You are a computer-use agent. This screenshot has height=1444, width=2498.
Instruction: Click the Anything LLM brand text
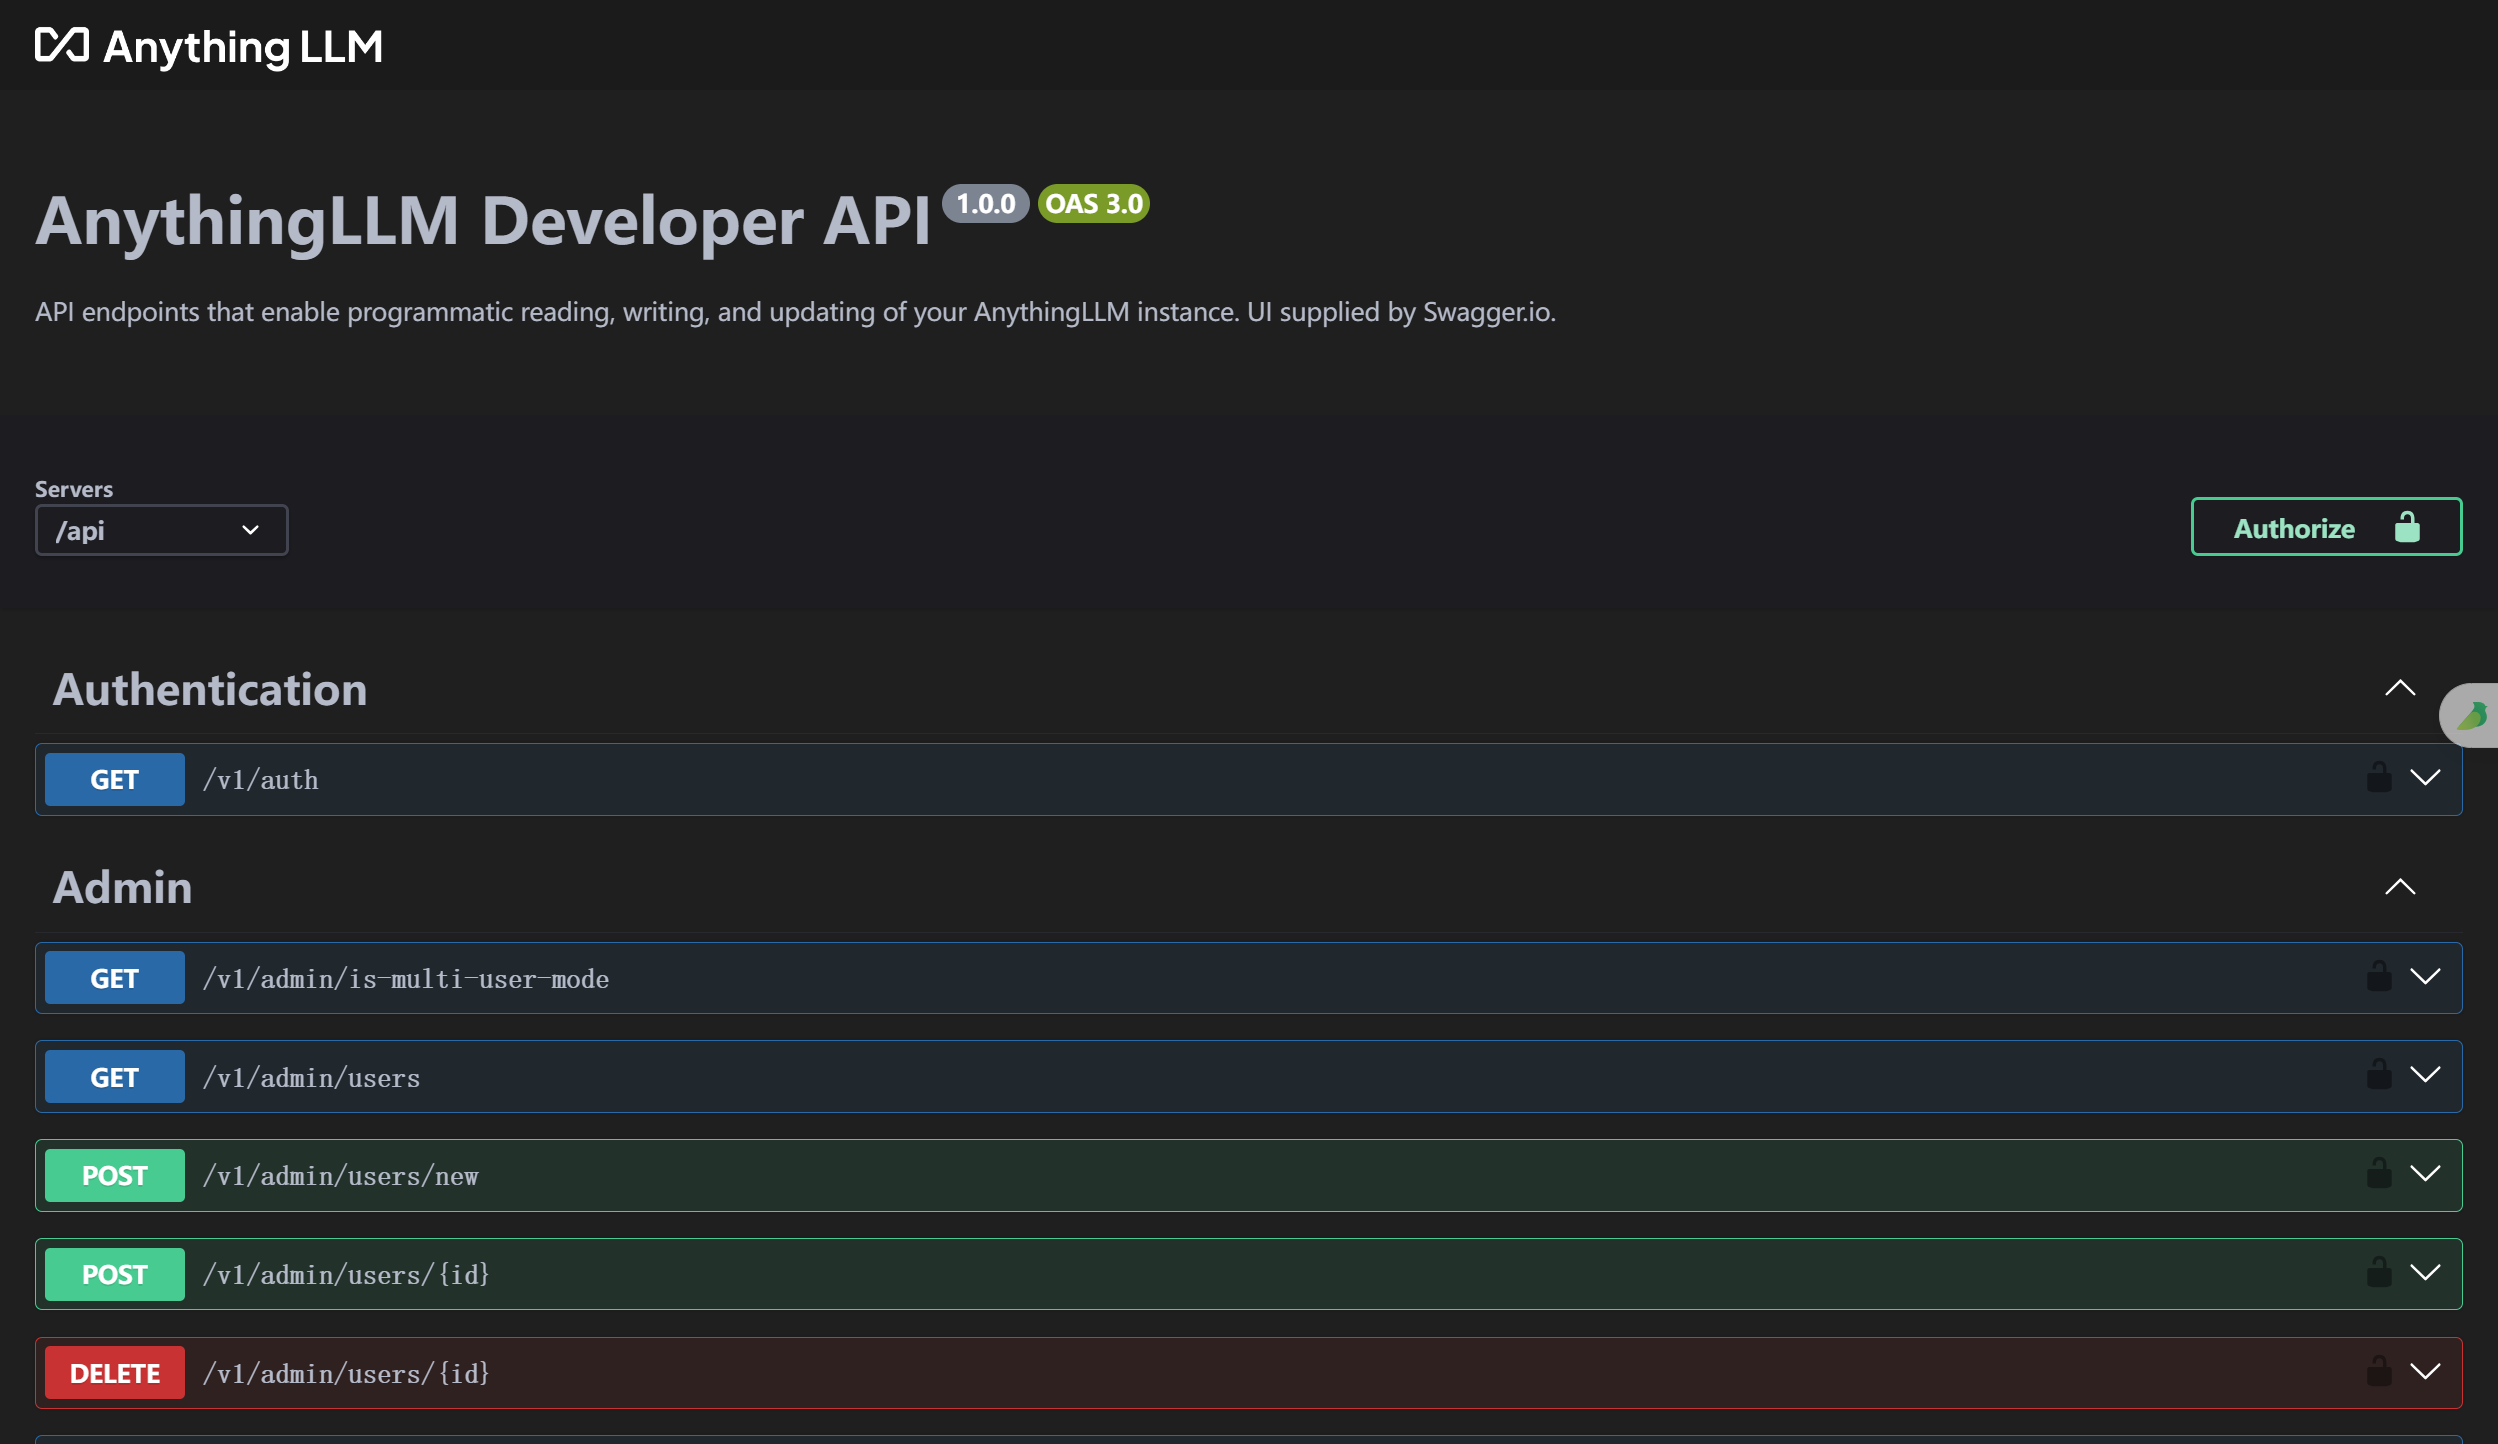coord(243,47)
